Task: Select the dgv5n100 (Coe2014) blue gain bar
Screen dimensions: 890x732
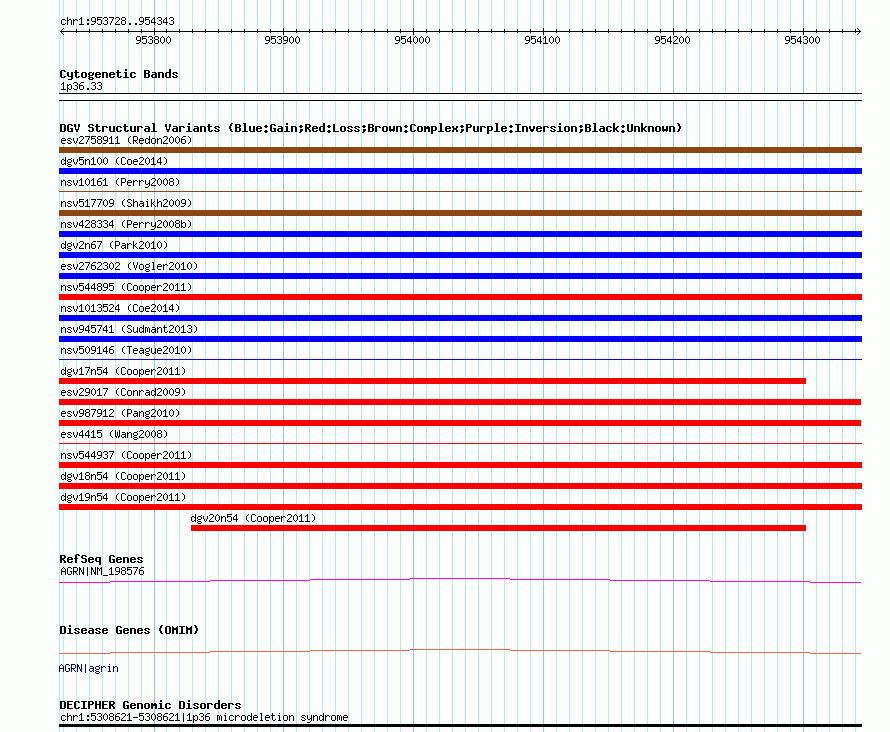Action: pos(460,171)
